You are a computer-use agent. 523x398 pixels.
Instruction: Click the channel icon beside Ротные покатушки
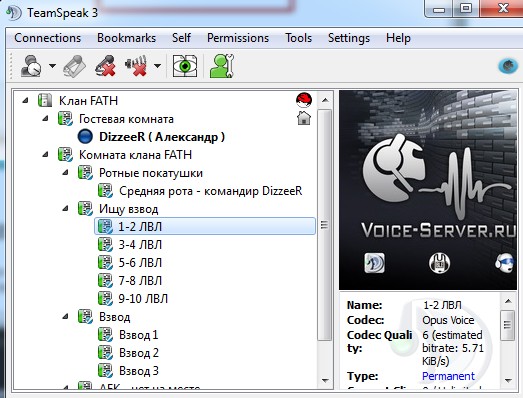[85, 173]
